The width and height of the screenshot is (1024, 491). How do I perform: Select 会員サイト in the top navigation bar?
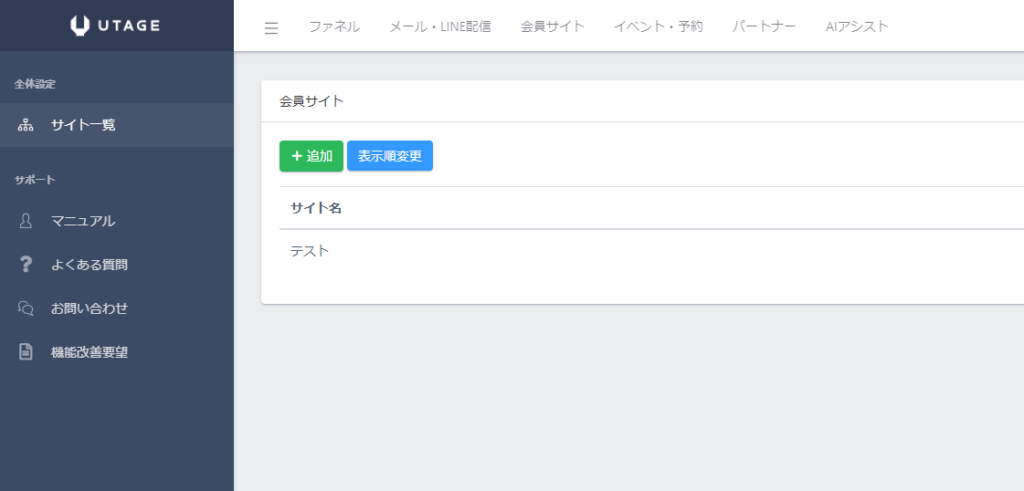click(552, 27)
